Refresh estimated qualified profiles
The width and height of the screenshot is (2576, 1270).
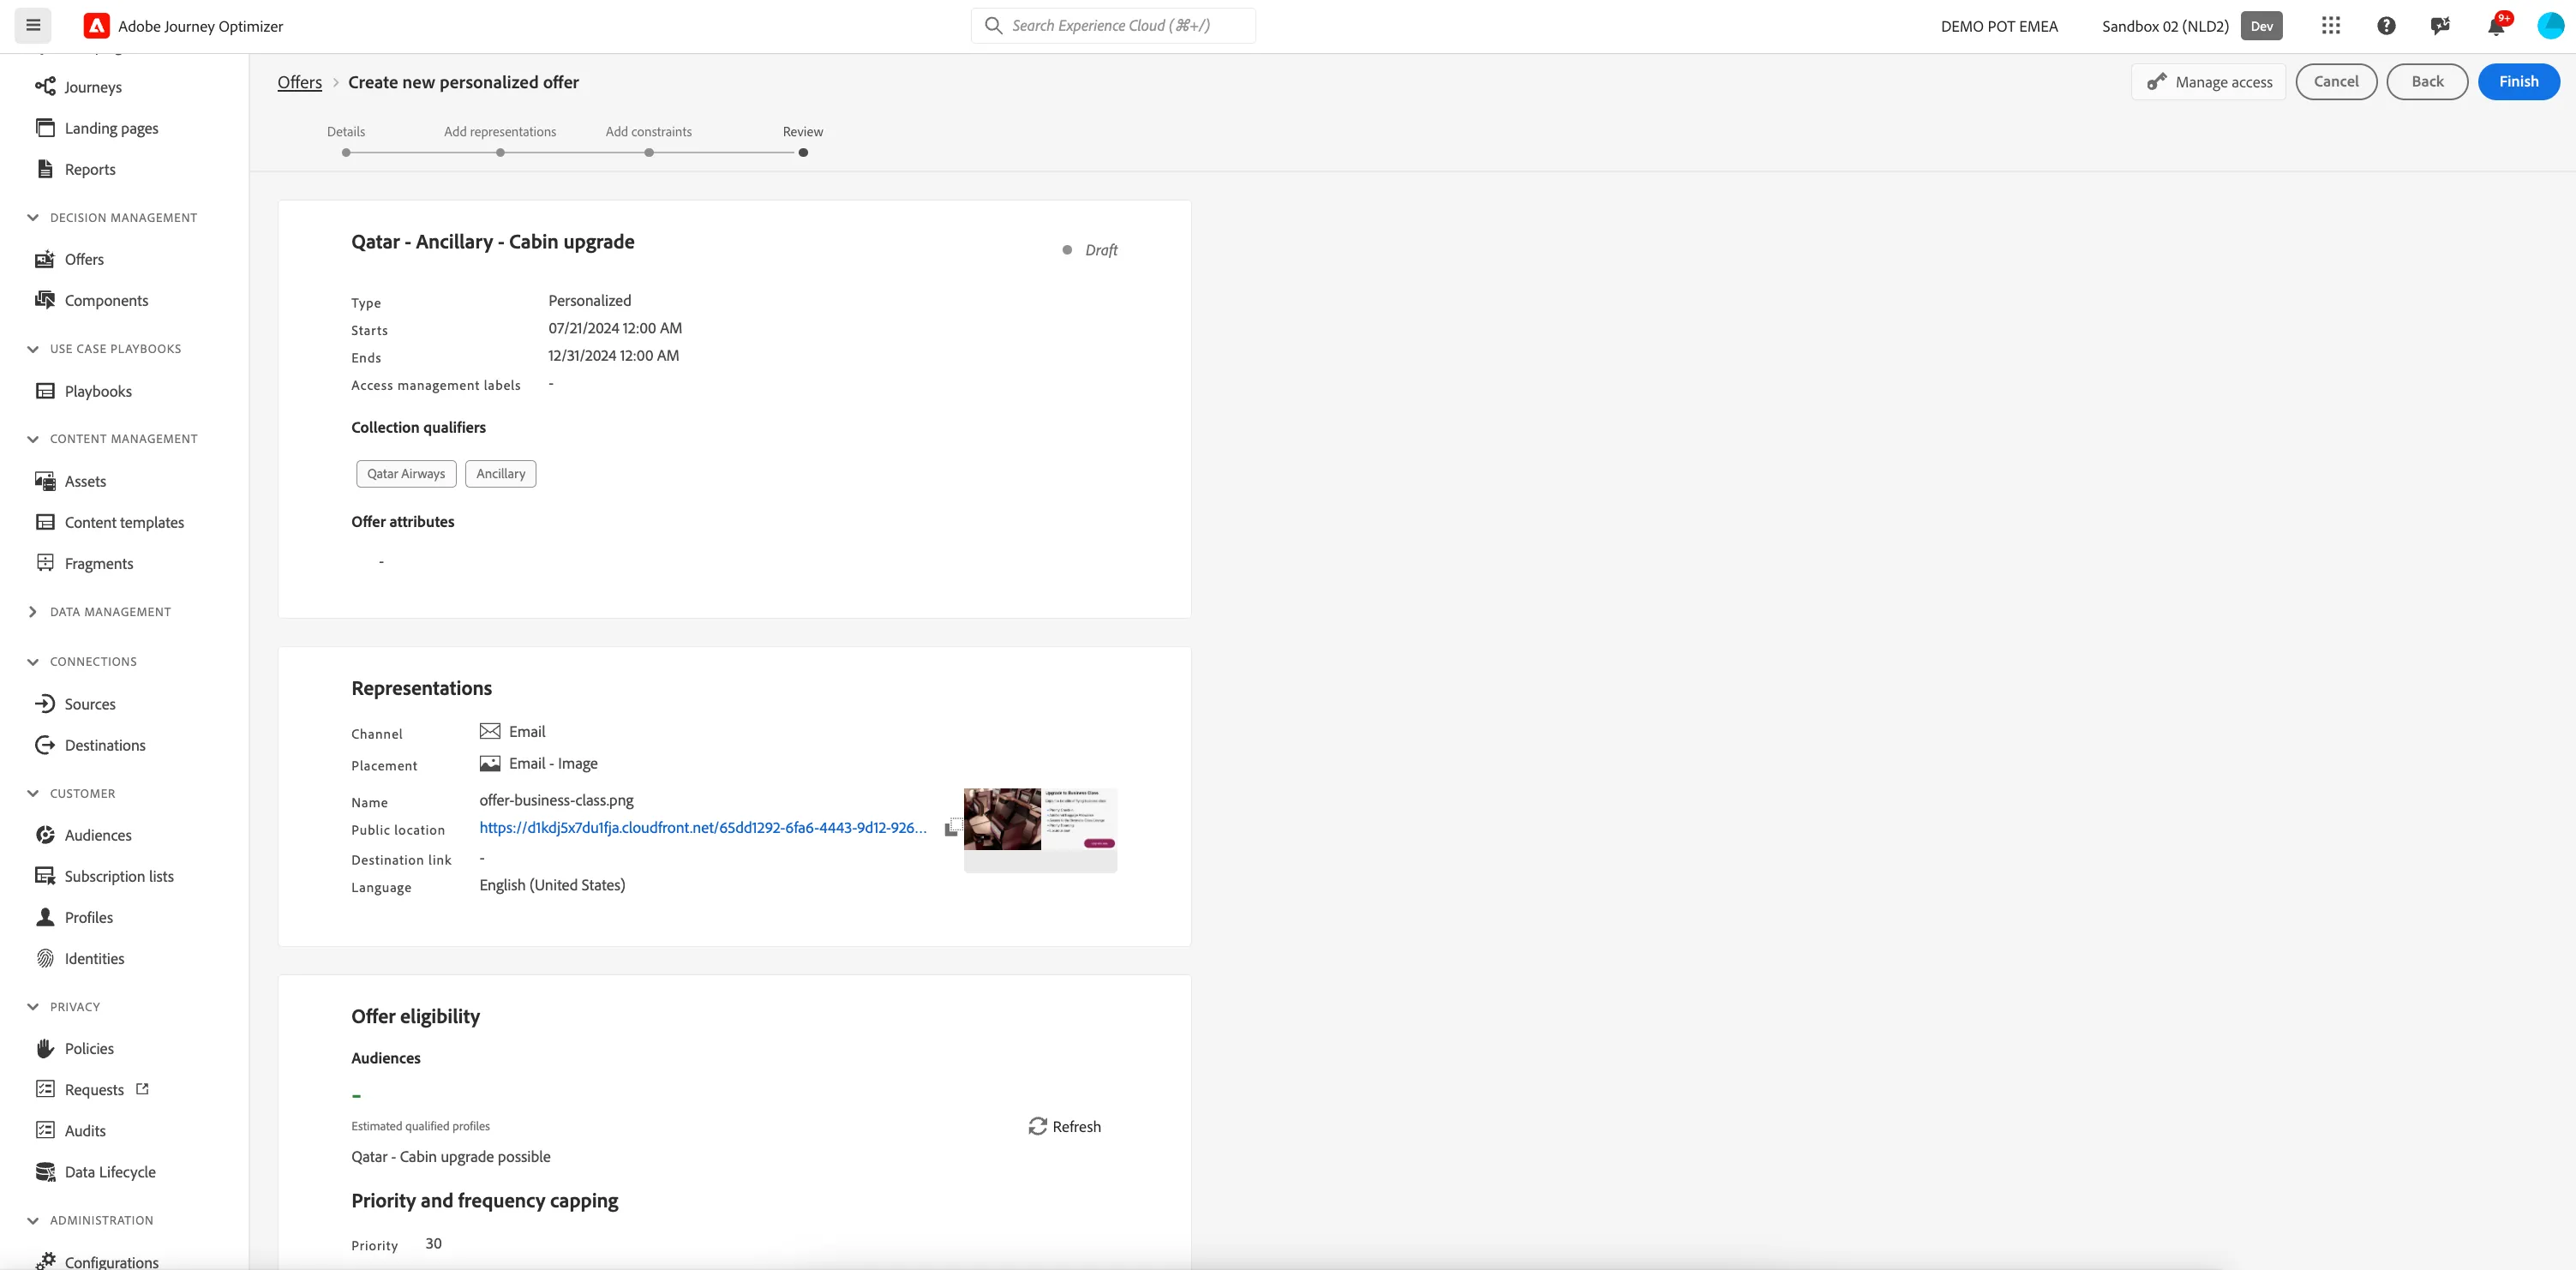[x=1064, y=1126]
